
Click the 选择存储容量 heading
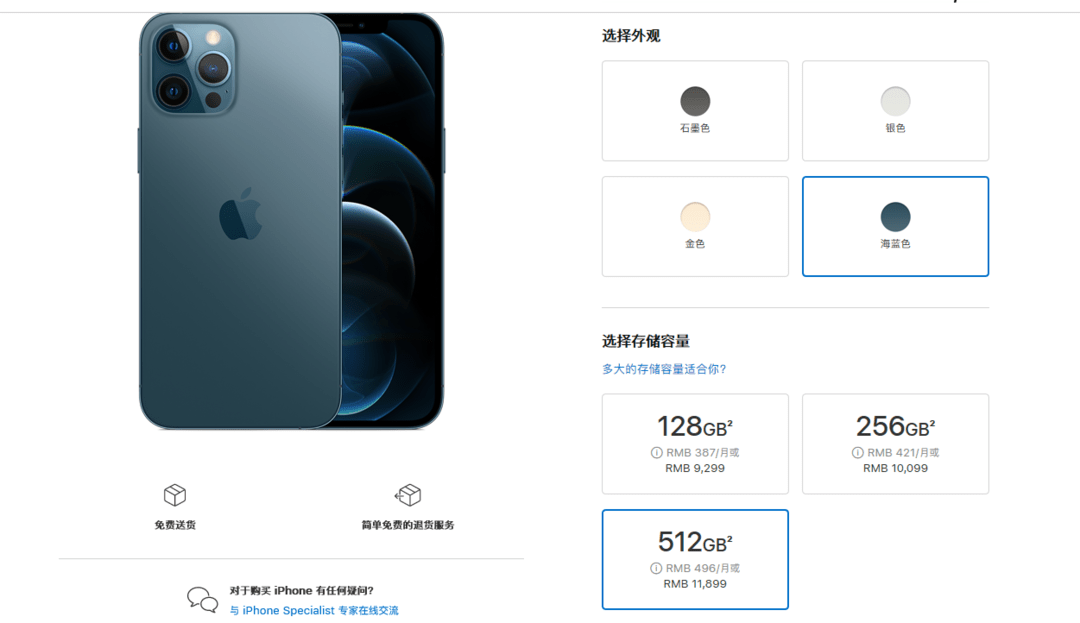coord(646,341)
